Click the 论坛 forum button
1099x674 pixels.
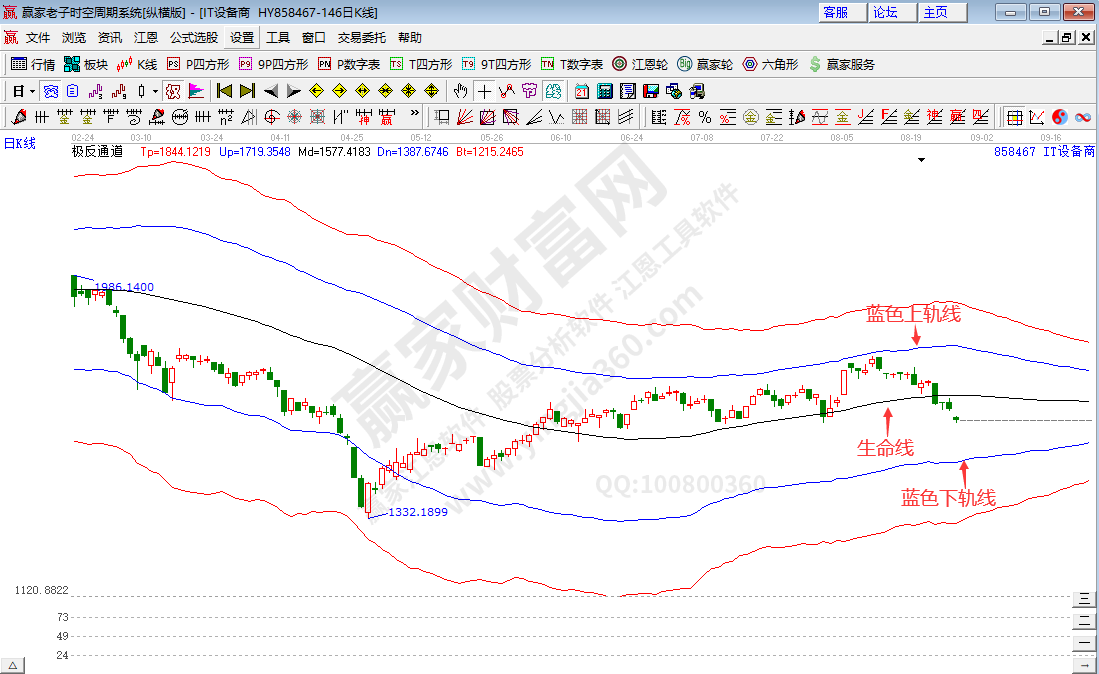pyautogui.click(x=886, y=12)
